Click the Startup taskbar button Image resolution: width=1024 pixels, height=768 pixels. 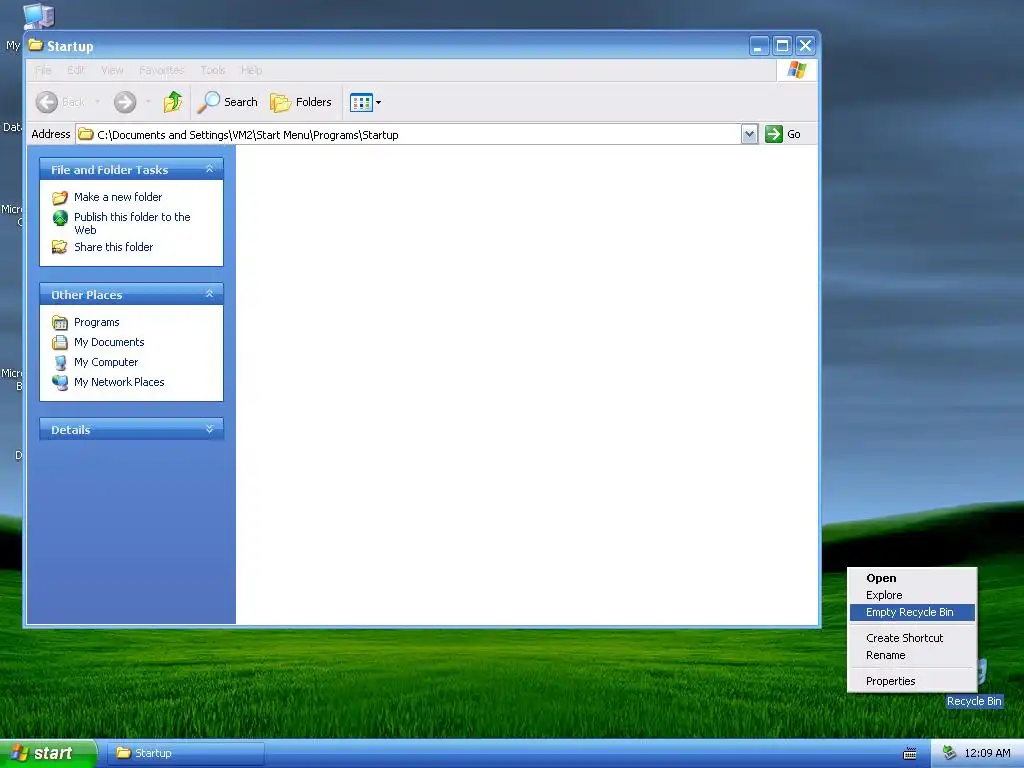[186, 753]
